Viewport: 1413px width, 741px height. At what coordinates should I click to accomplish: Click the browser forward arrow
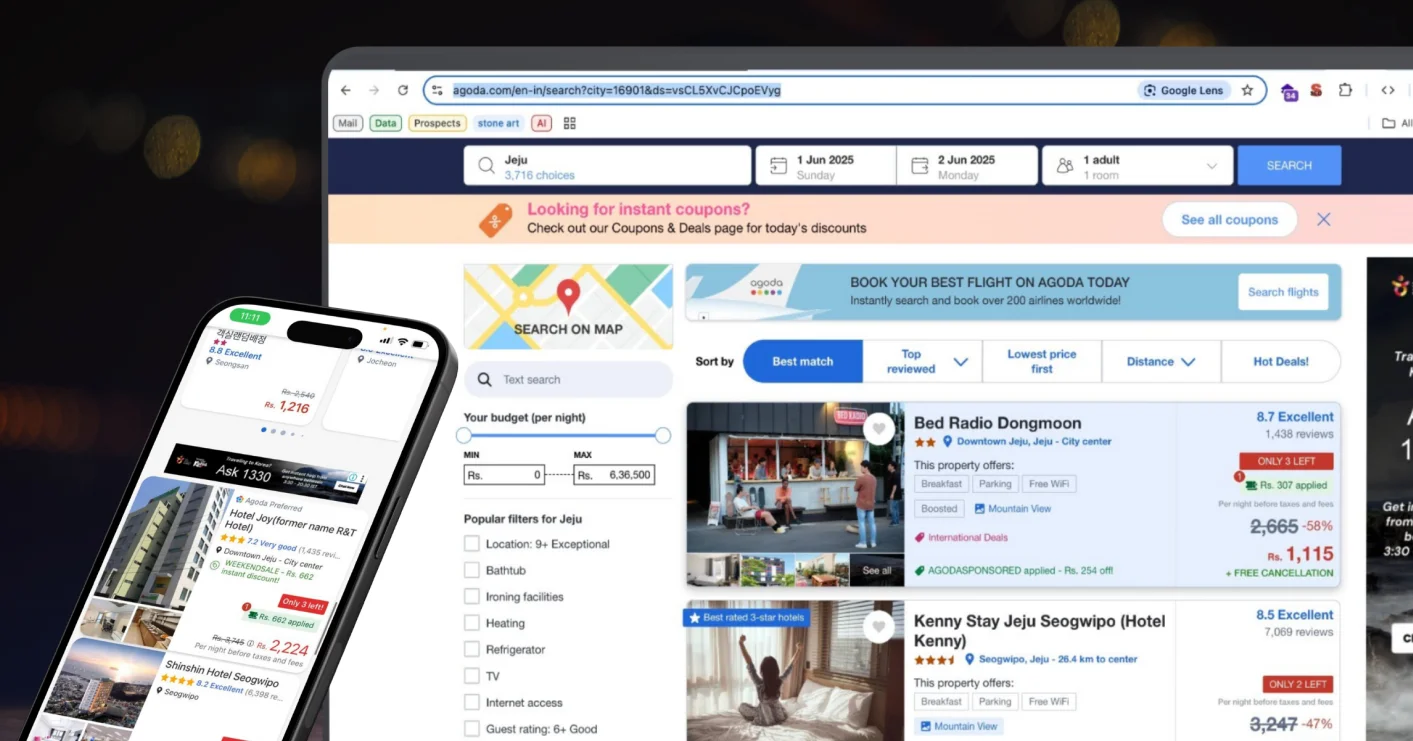click(x=374, y=90)
